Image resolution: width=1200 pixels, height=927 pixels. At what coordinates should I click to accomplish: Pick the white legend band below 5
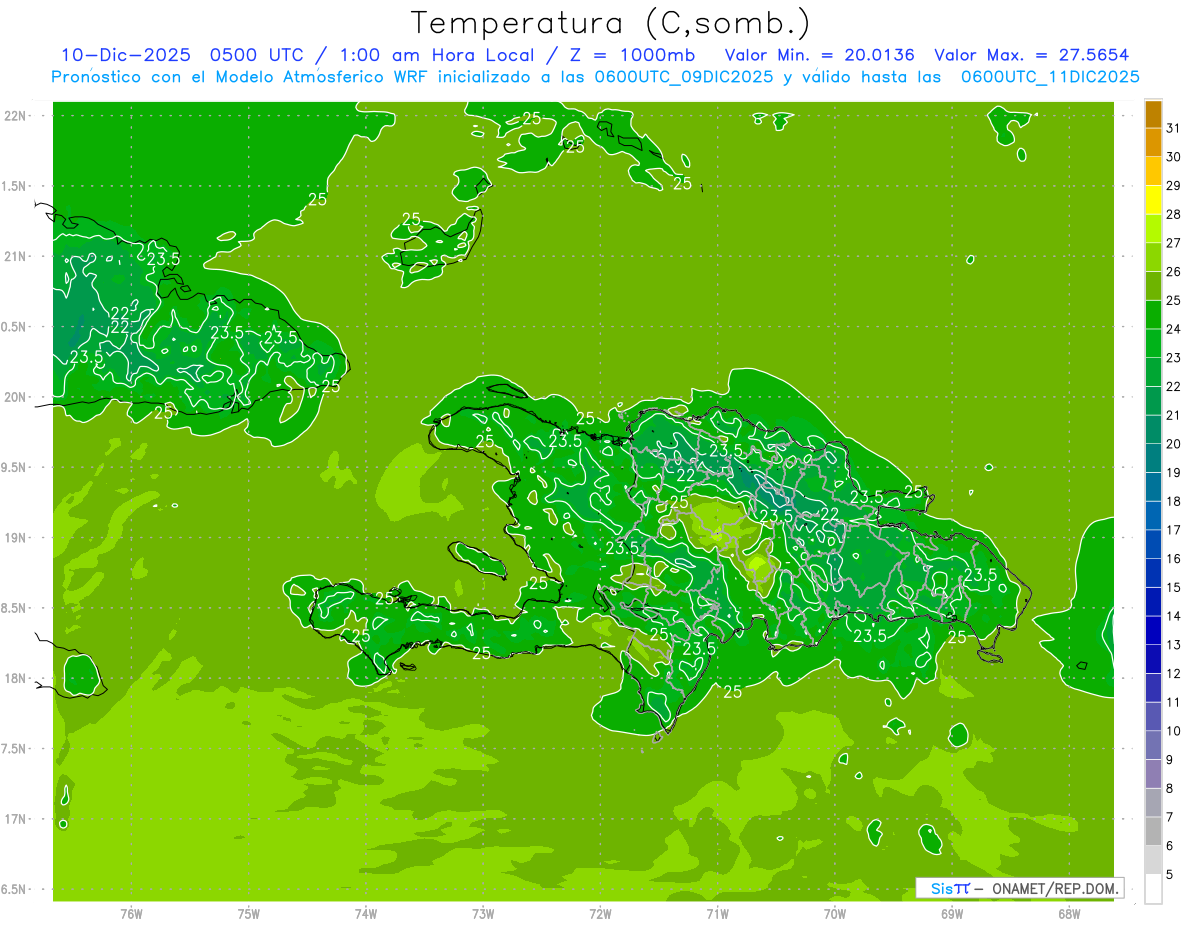pos(1153,889)
